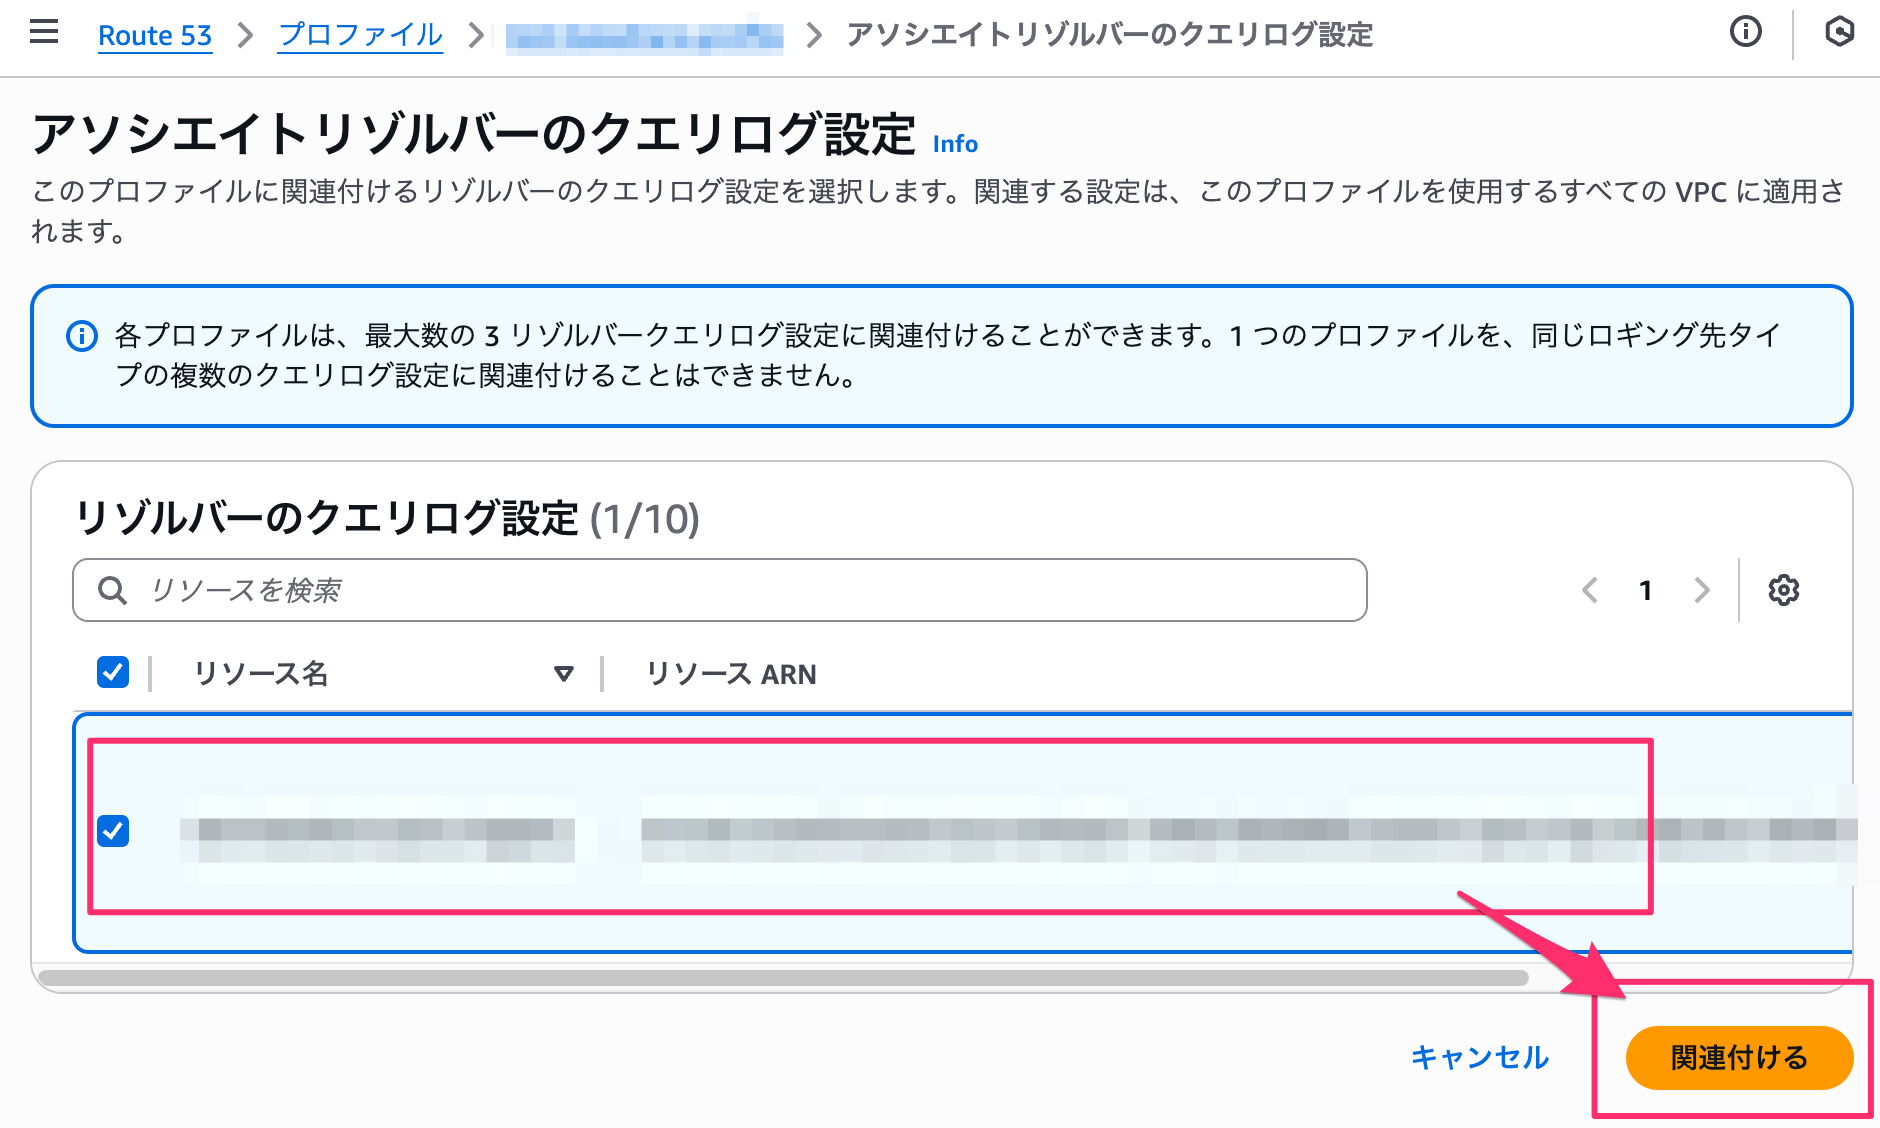
Task: Click プロファイル breadcrumb link
Action: pyautogui.click(x=360, y=36)
